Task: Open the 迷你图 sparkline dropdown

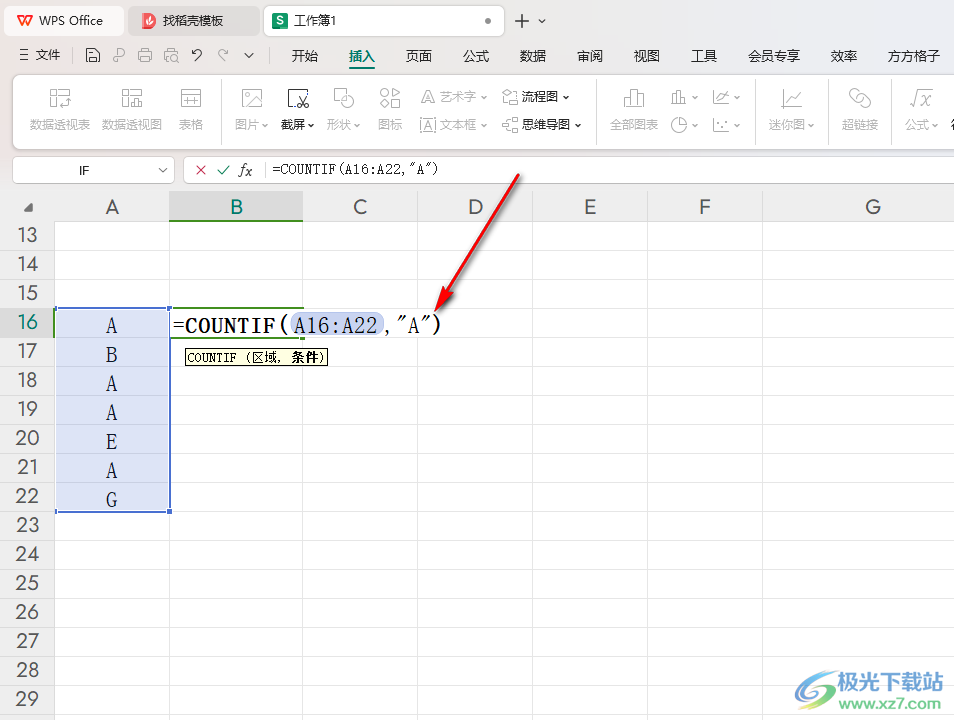Action: coord(792,110)
